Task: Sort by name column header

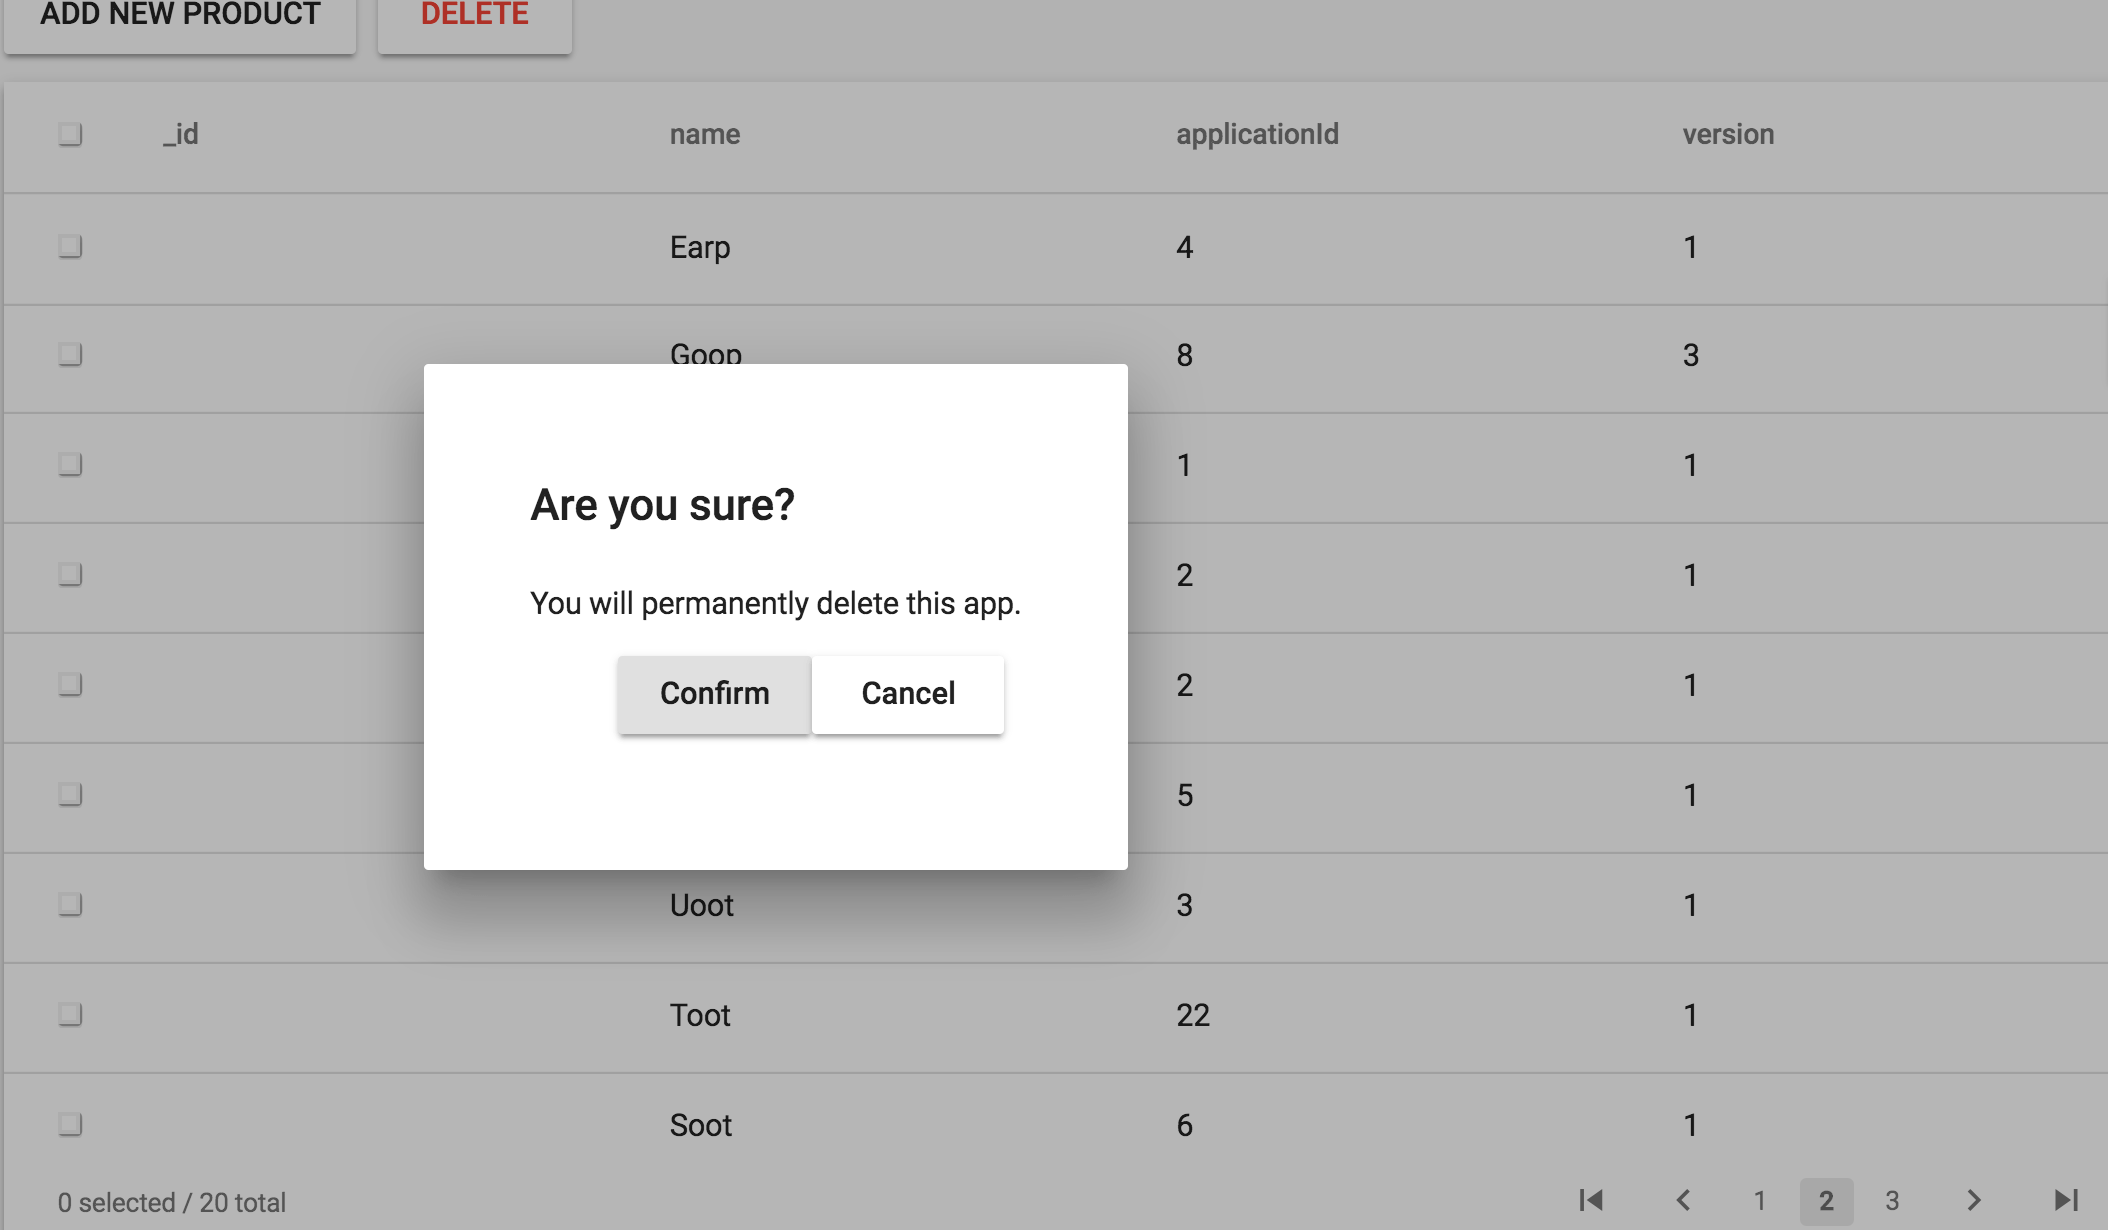Action: tap(705, 134)
